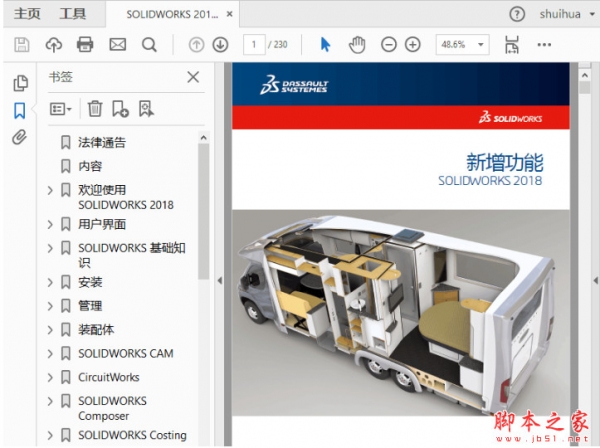The width and height of the screenshot is (600, 448).
Task: Click the motorhome cutaway image
Action: 401,313
